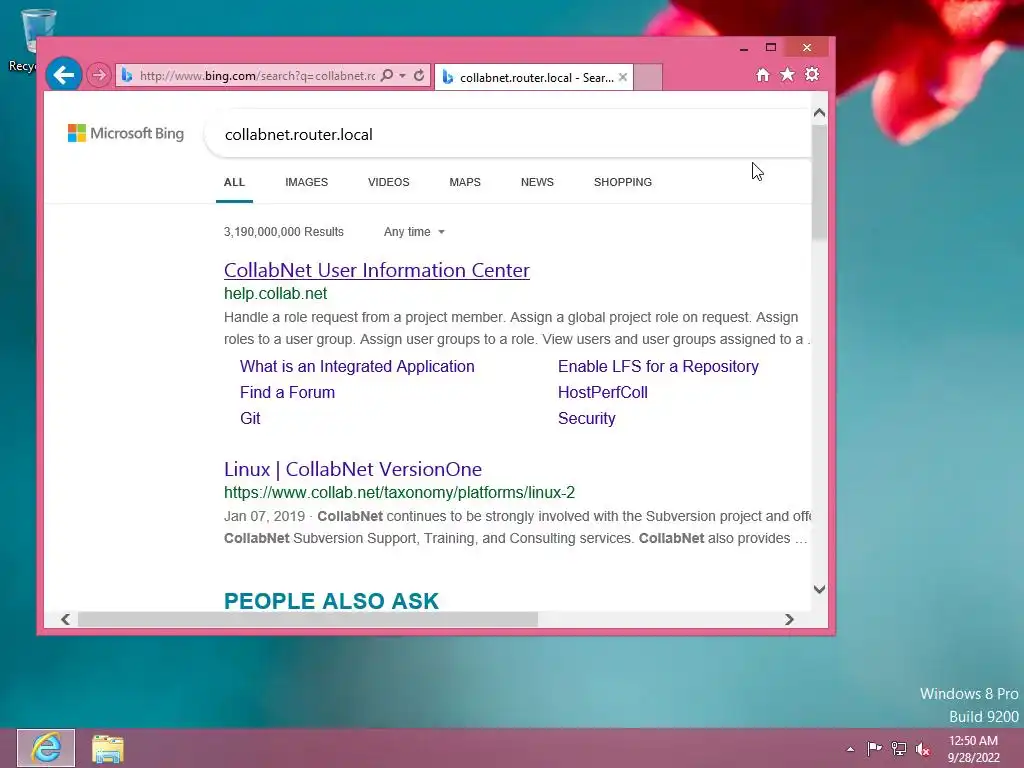
Task: Close the collabnet.router.local tab
Action: click(622, 77)
